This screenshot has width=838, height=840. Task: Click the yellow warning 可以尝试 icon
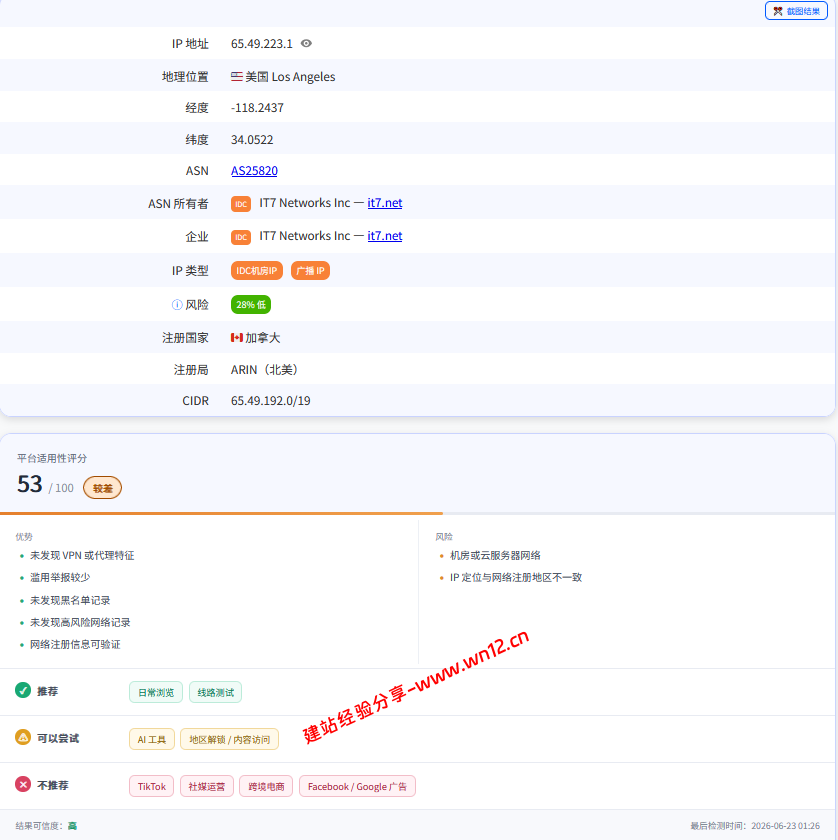(x=23, y=738)
